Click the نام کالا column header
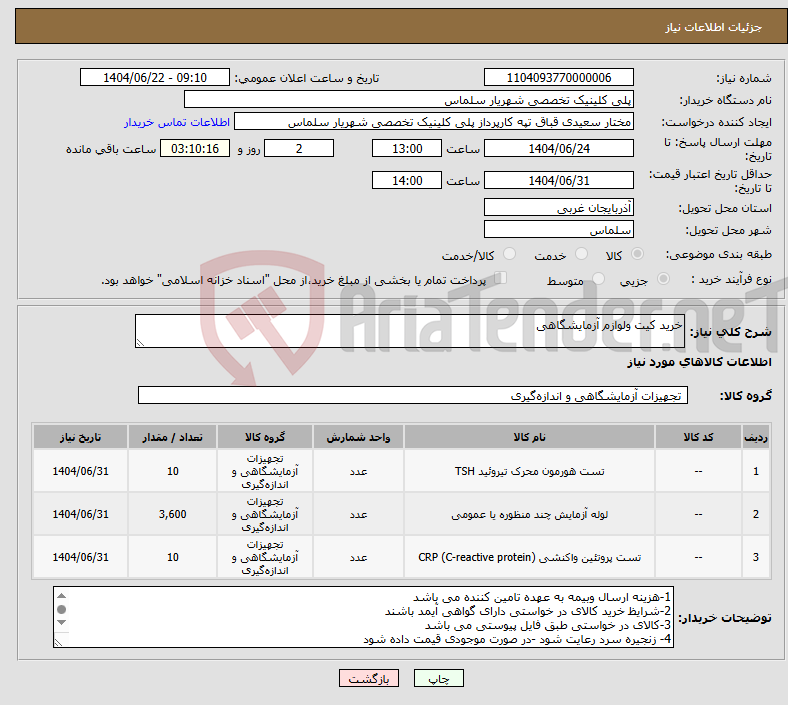 coord(529,437)
